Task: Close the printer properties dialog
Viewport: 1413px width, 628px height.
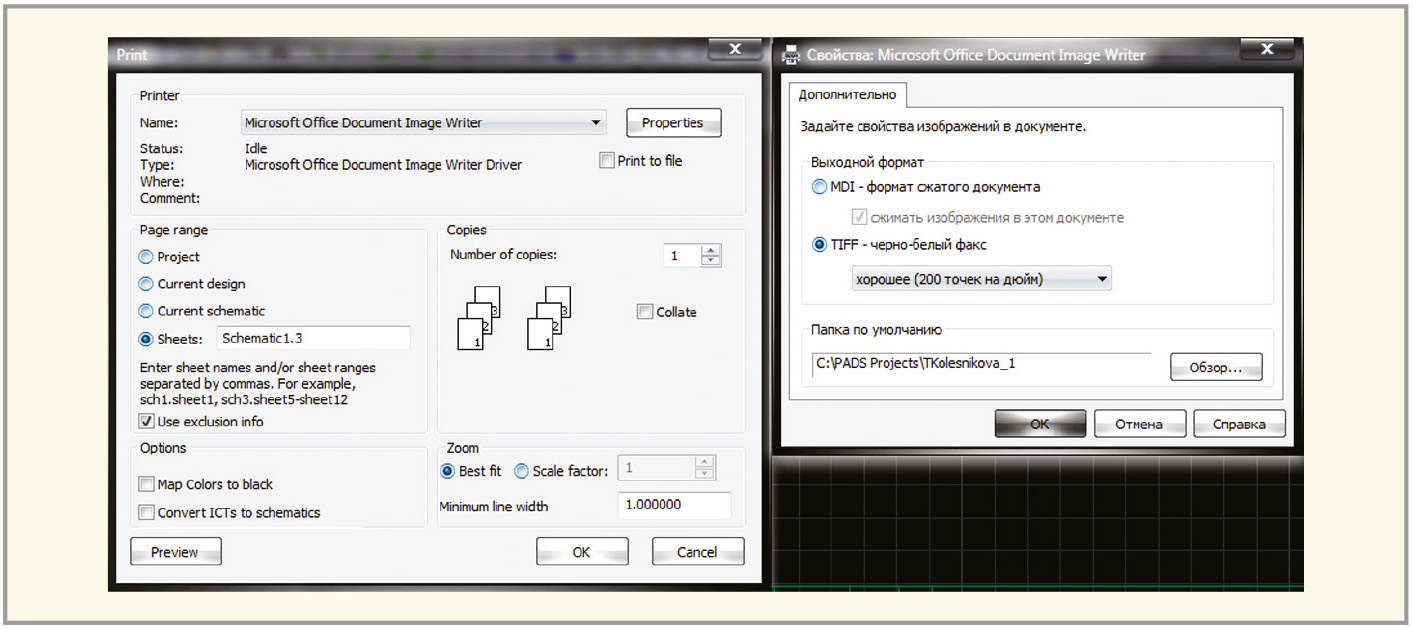Action: click(1267, 50)
